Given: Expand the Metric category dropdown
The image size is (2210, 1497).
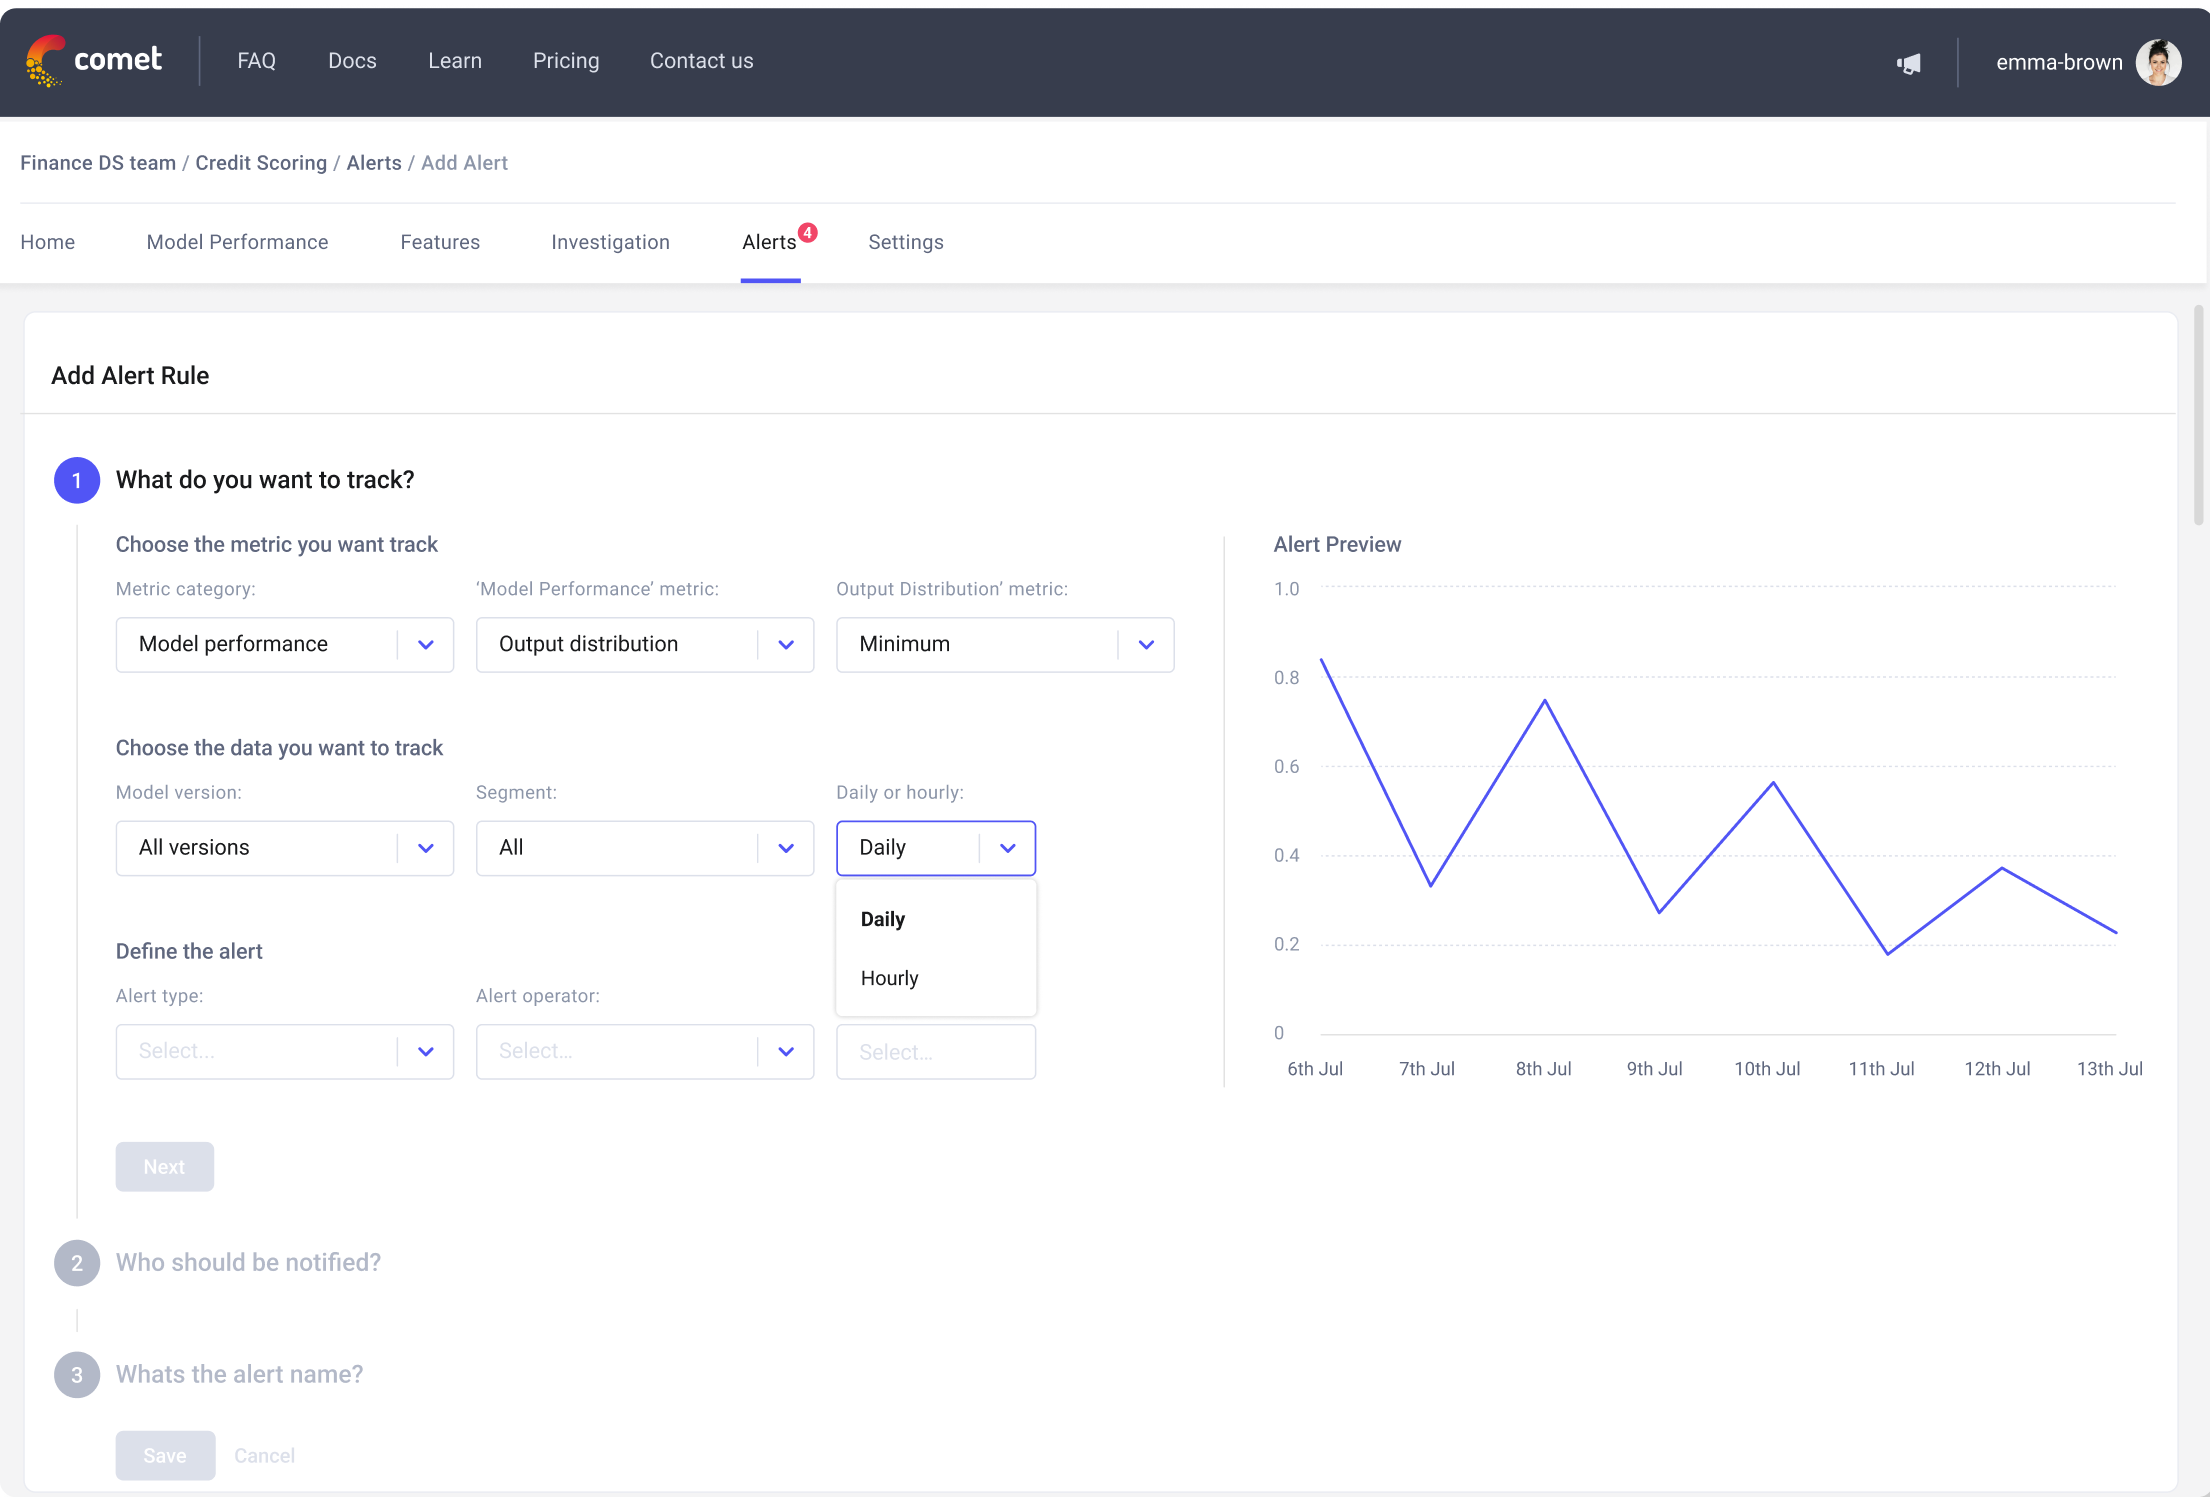Looking at the screenshot, I should pyautogui.click(x=285, y=644).
